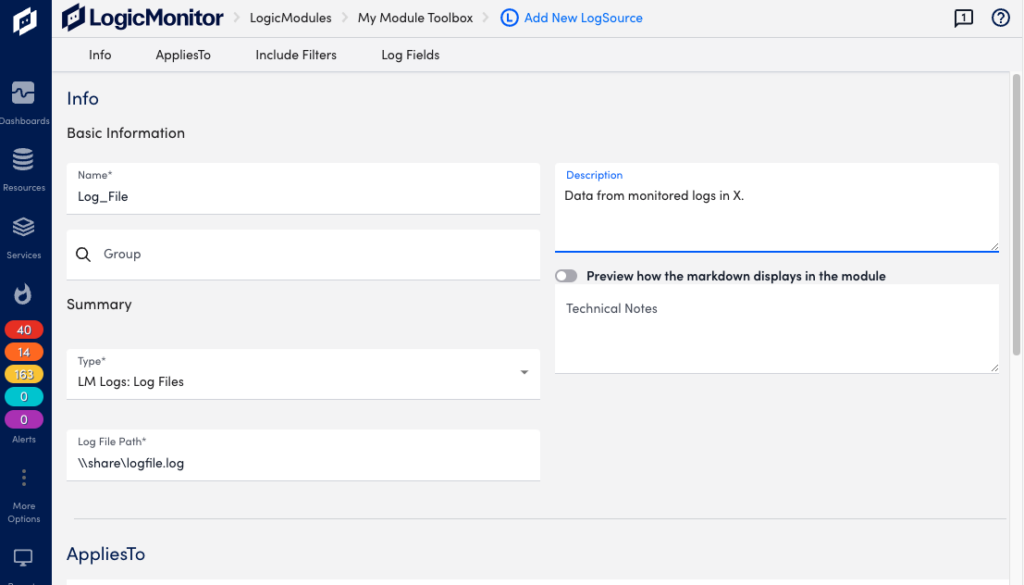
Task: Click the Basic Information heading
Action: 125,133
